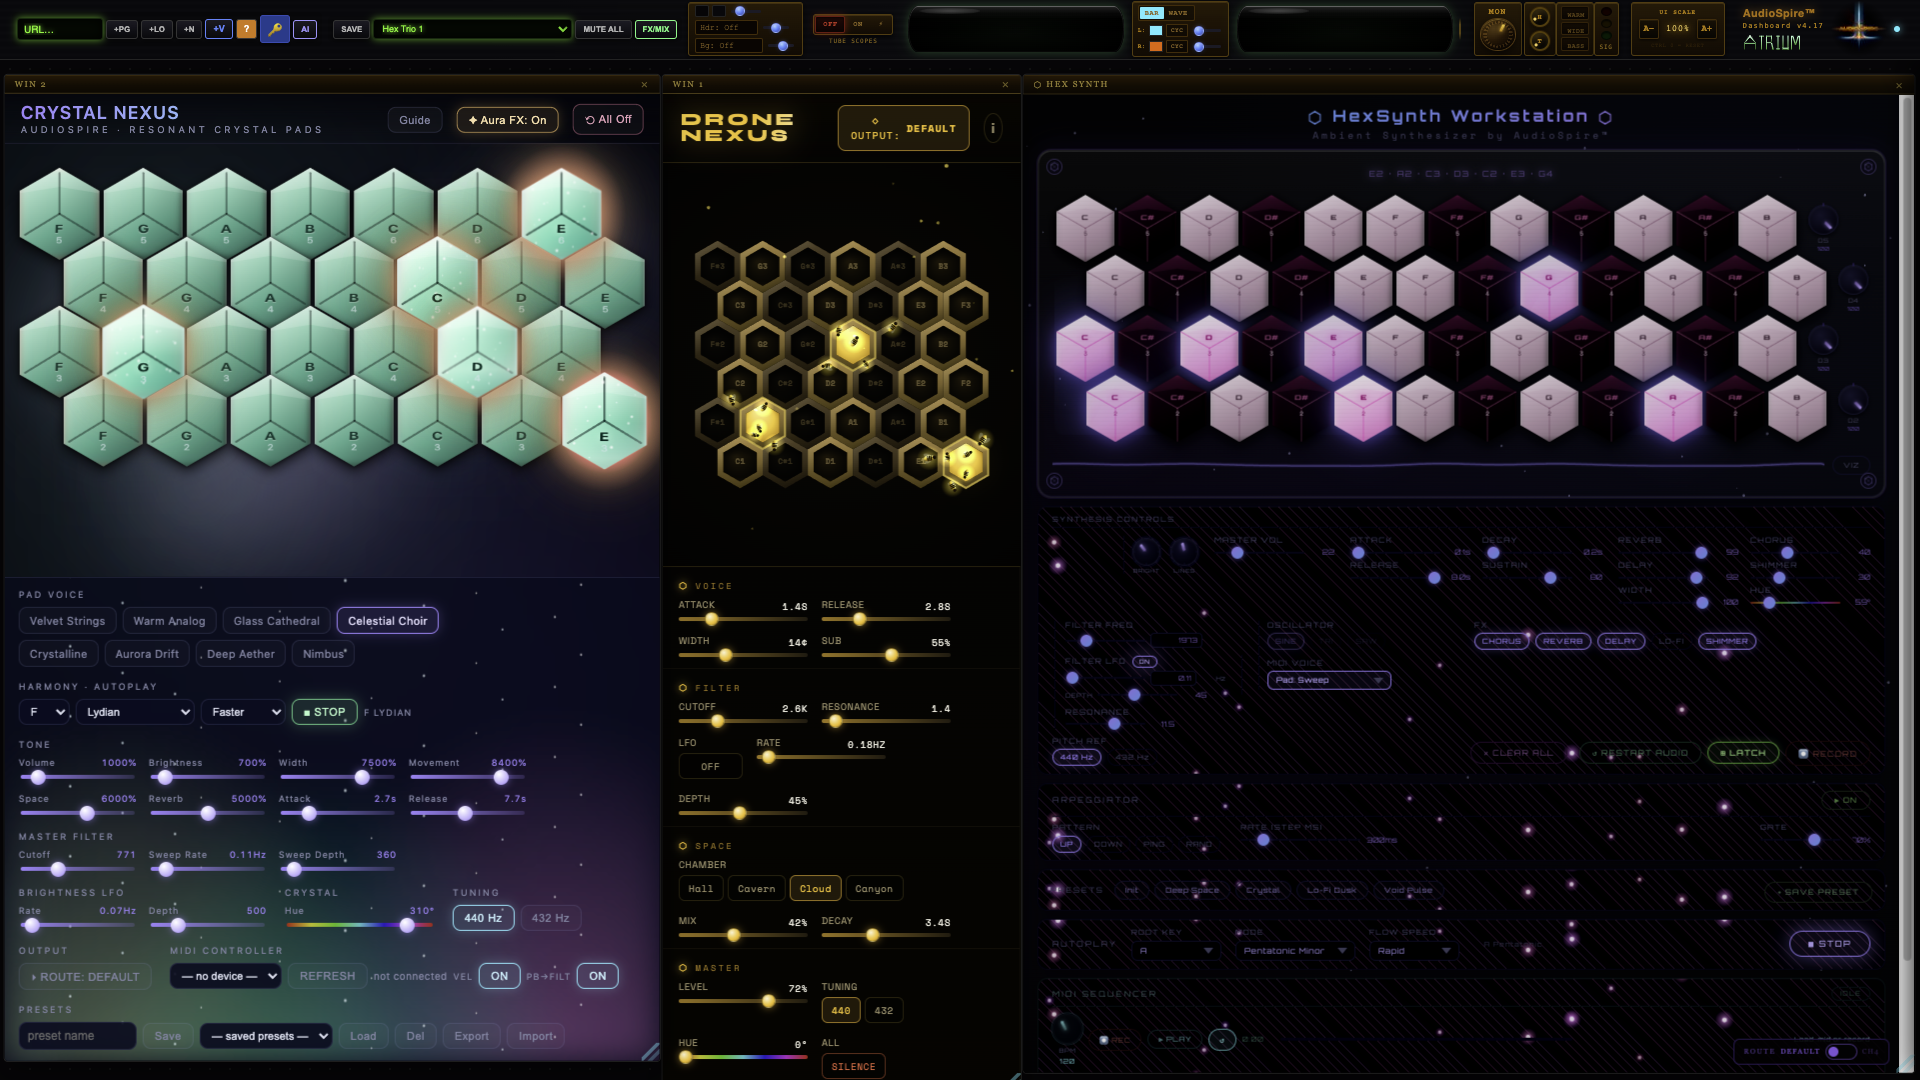Switch tube scopes to OFF
1920x1080 pixels.
(x=830, y=24)
